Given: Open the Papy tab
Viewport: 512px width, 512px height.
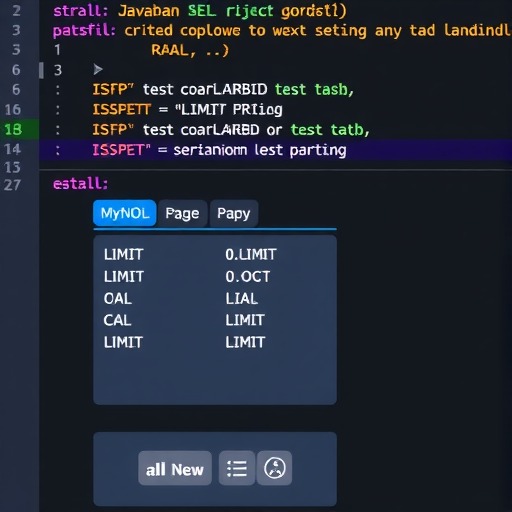Looking at the screenshot, I should (234, 213).
